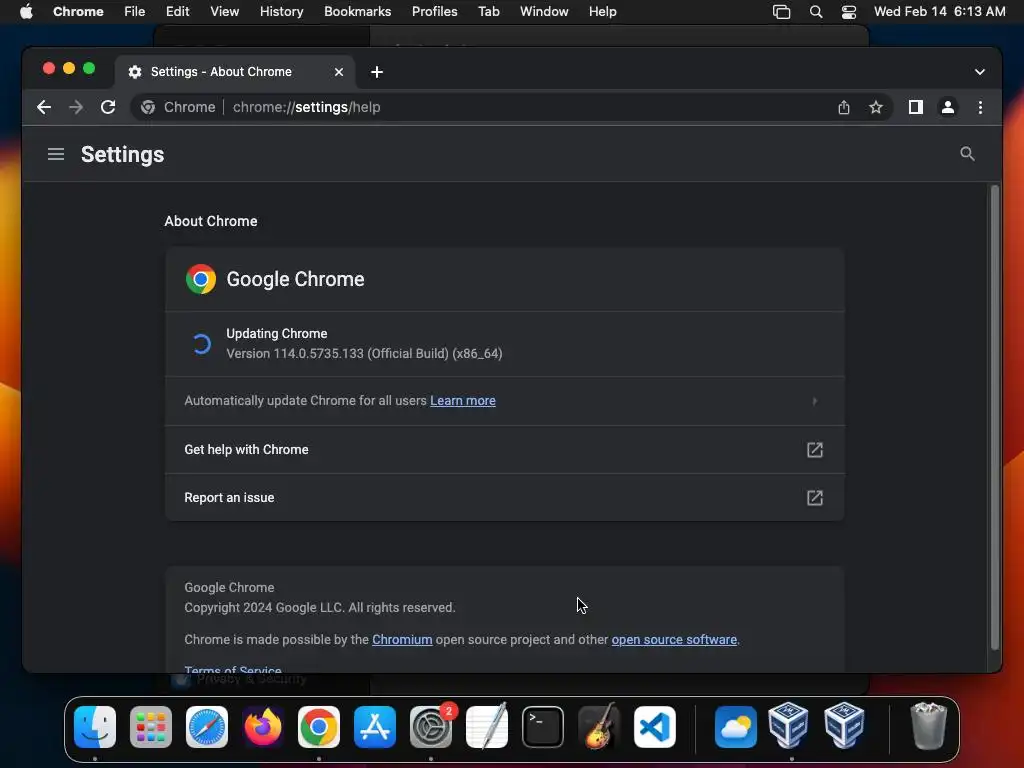Screen dimensions: 1024x768
Task: Close the Settings - About Chrome tab
Action: 339,72
